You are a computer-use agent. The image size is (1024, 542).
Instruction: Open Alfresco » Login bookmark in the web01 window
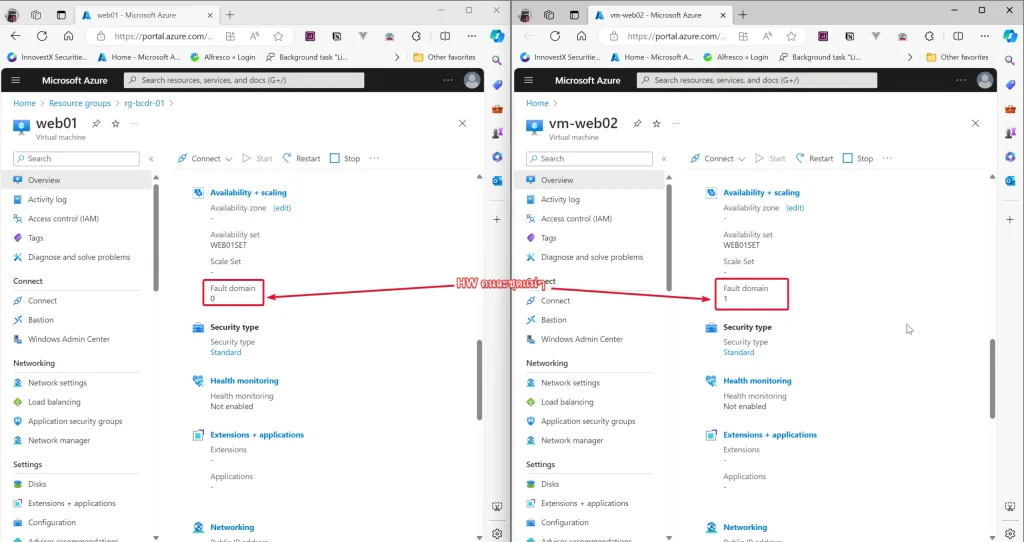[223, 57]
